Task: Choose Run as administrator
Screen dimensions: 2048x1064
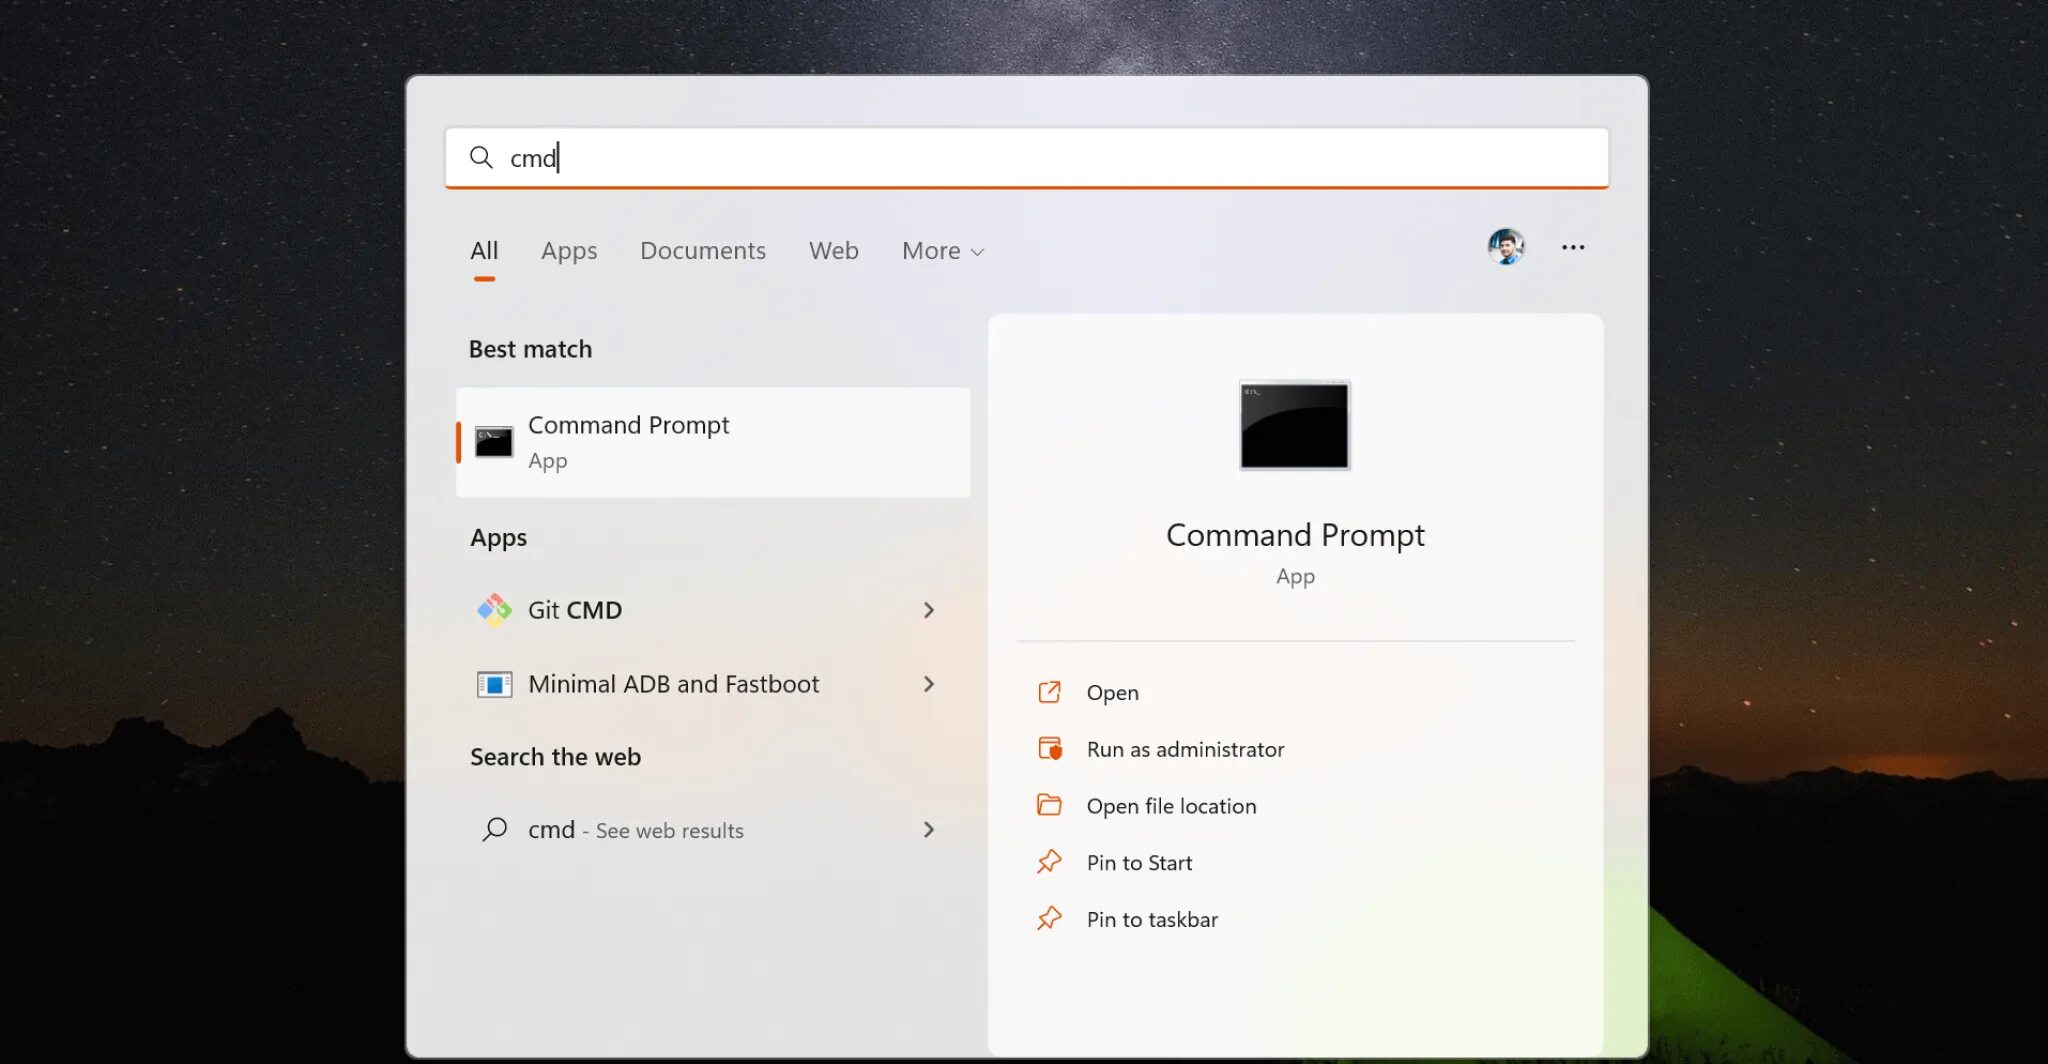Action: [1185, 749]
